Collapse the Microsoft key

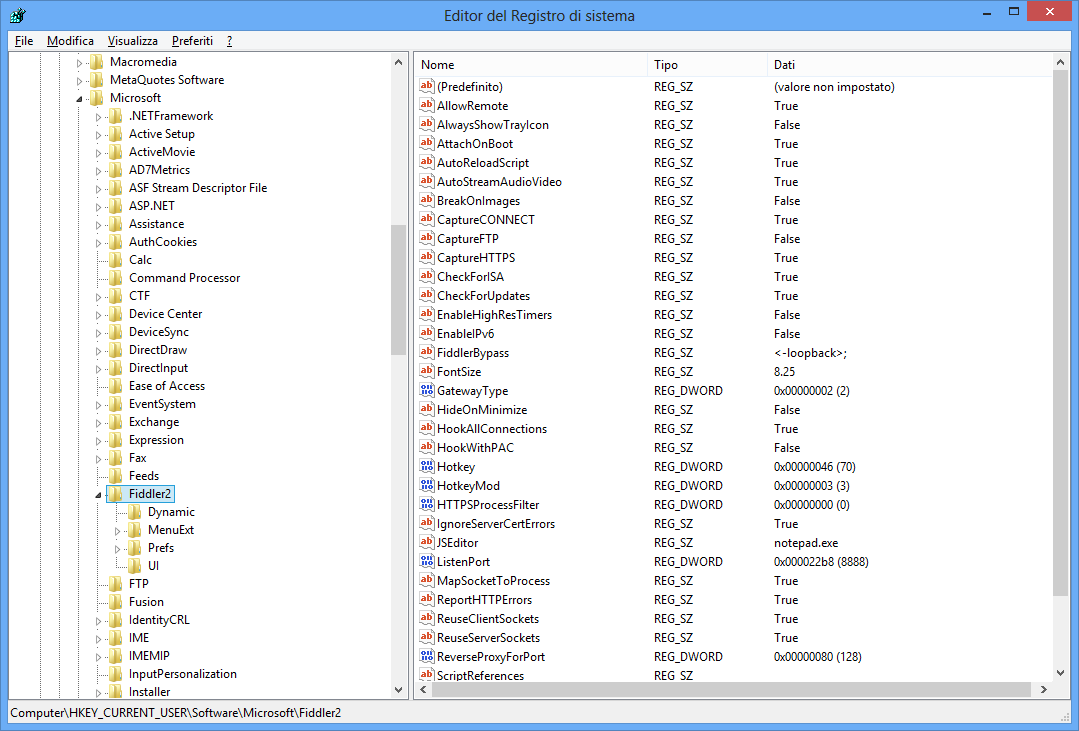click(79, 99)
